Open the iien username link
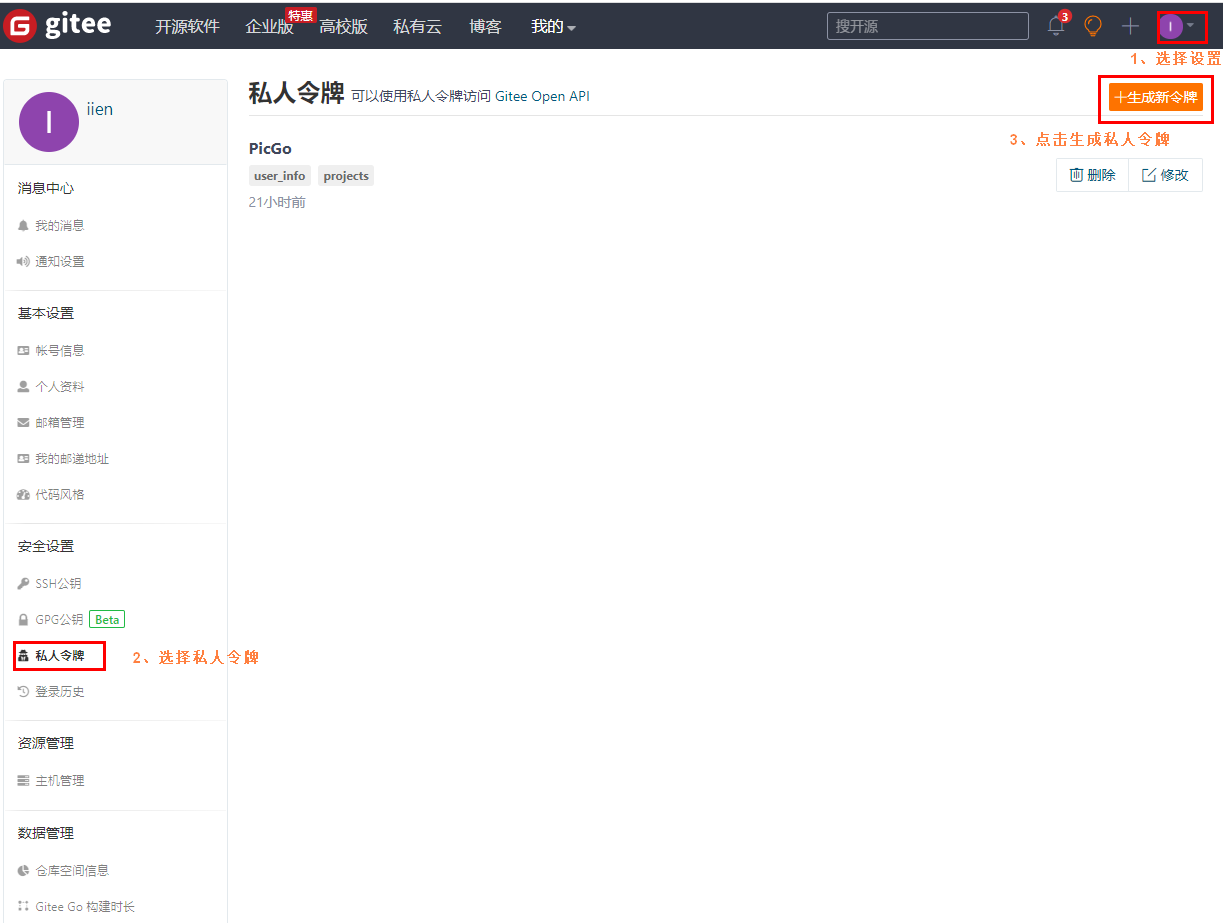1223x923 pixels. click(x=100, y=109)
